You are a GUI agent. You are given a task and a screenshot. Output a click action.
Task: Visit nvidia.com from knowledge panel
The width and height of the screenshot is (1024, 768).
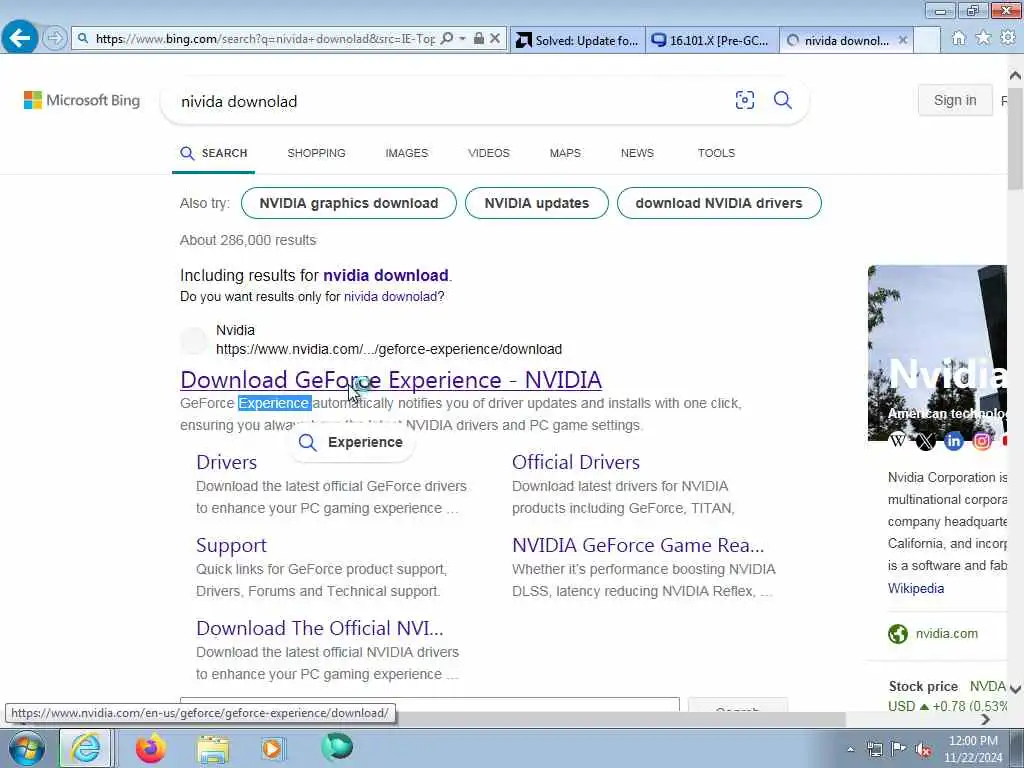(x=946, y=633)
